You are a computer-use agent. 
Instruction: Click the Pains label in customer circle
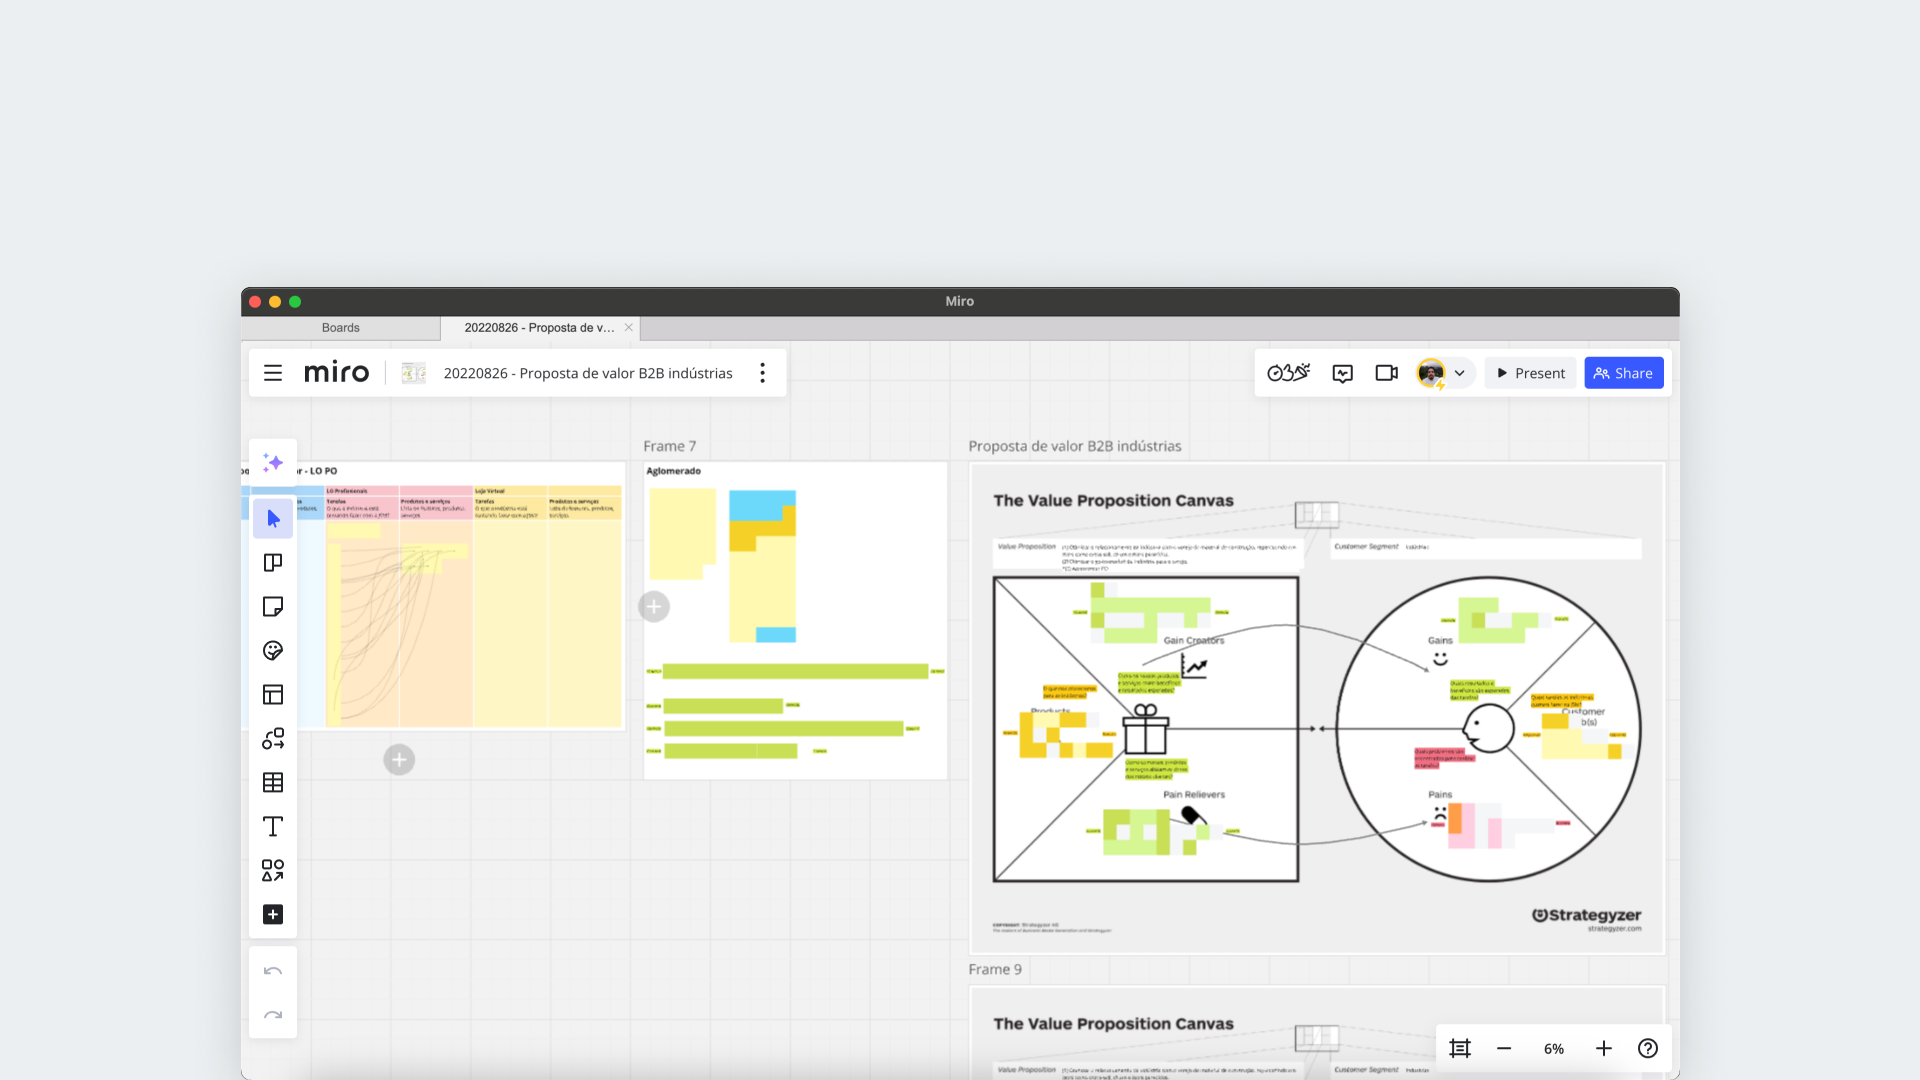(x=1440, y=795)
